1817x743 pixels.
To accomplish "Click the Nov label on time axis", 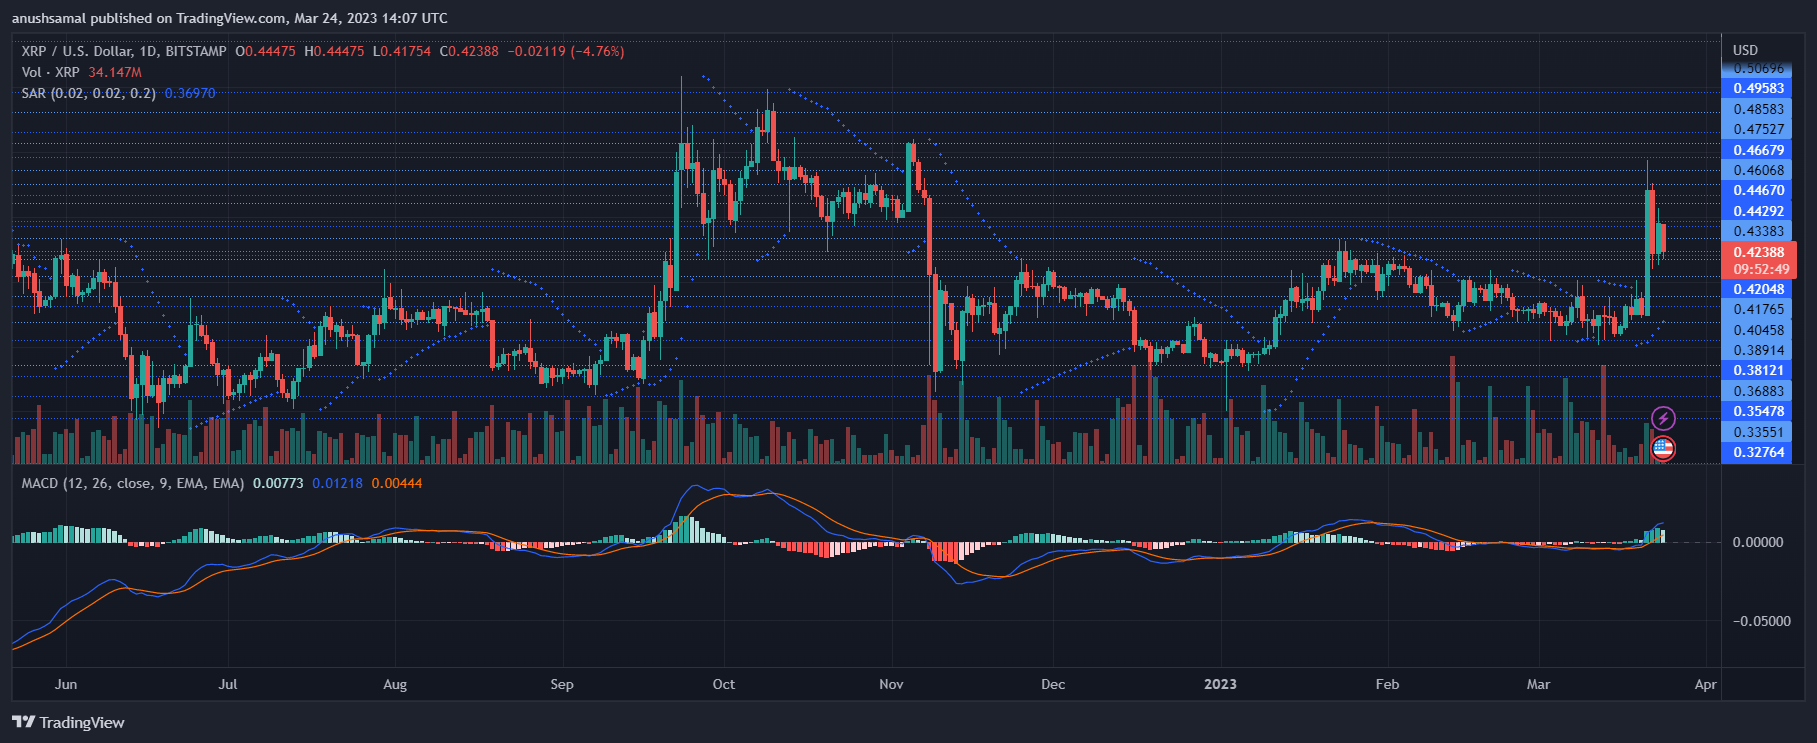I will pyautogui.click(x=891, y=684).
